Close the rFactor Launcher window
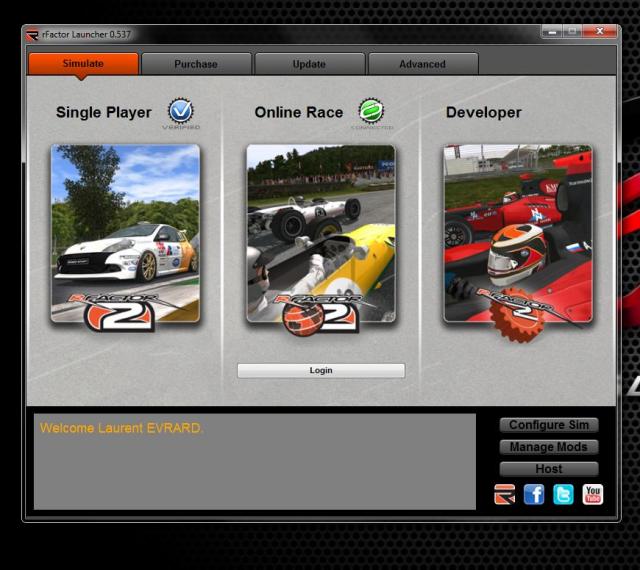The height and width of the screenshot is (570, 640). 600,31
